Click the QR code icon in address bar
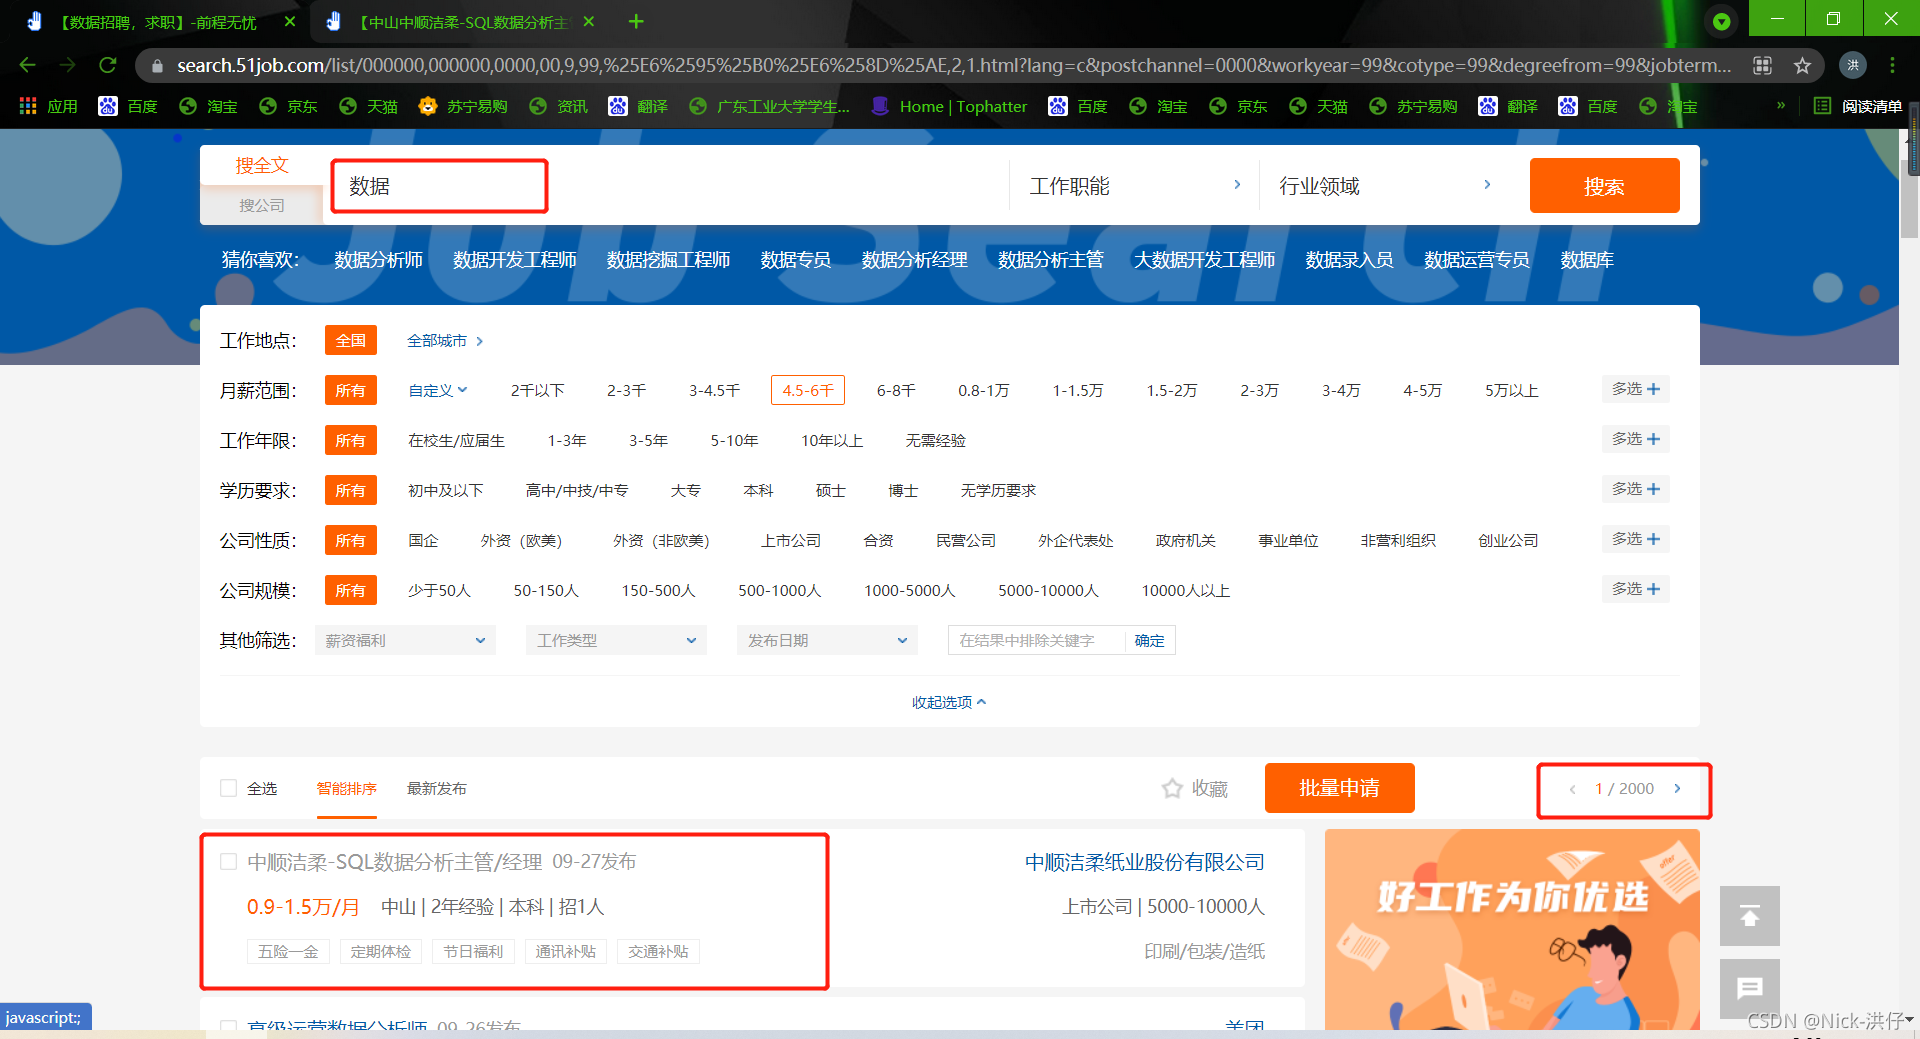 coord(1762,66)
